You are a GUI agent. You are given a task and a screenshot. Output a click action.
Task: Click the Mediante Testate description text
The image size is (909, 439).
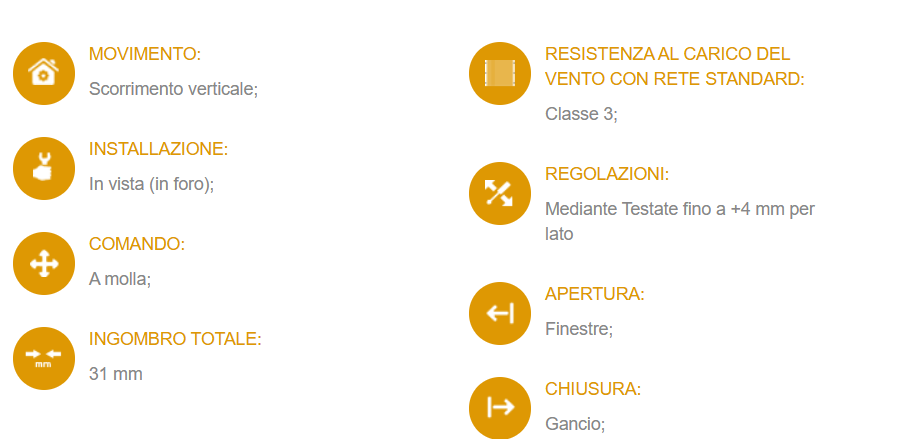pyautogui.click(x=680, y=222)
